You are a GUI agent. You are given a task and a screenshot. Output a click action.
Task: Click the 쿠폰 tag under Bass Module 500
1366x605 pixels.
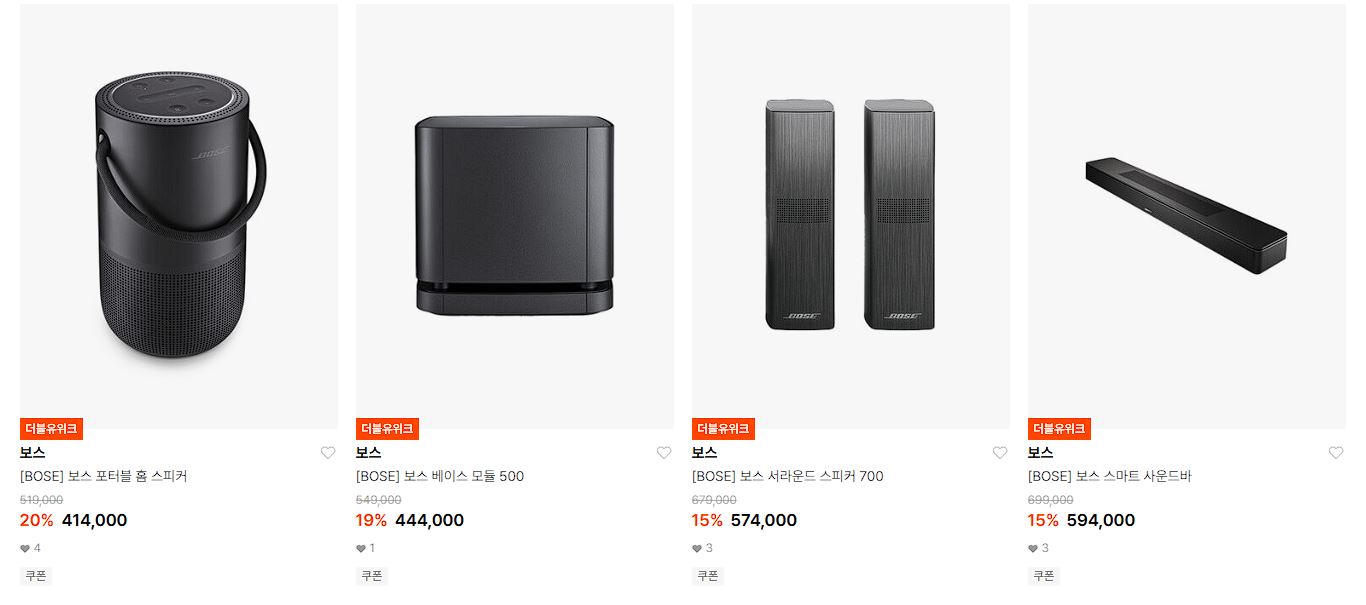(x=372, y=576)
